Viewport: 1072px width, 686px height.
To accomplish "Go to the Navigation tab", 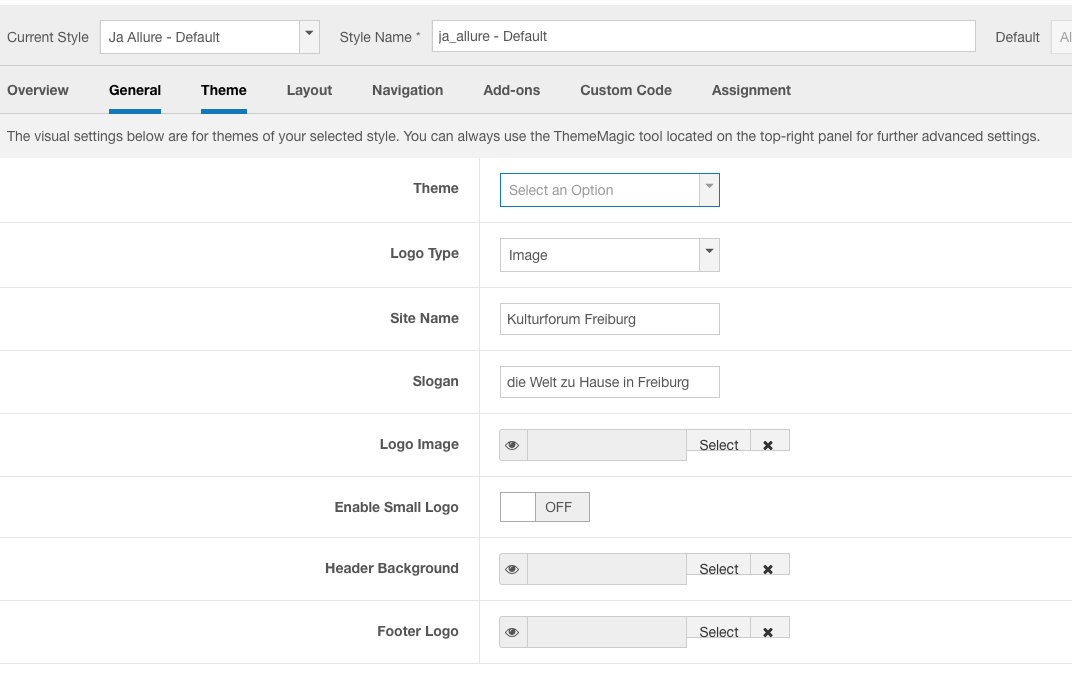I will pos(407,90).
